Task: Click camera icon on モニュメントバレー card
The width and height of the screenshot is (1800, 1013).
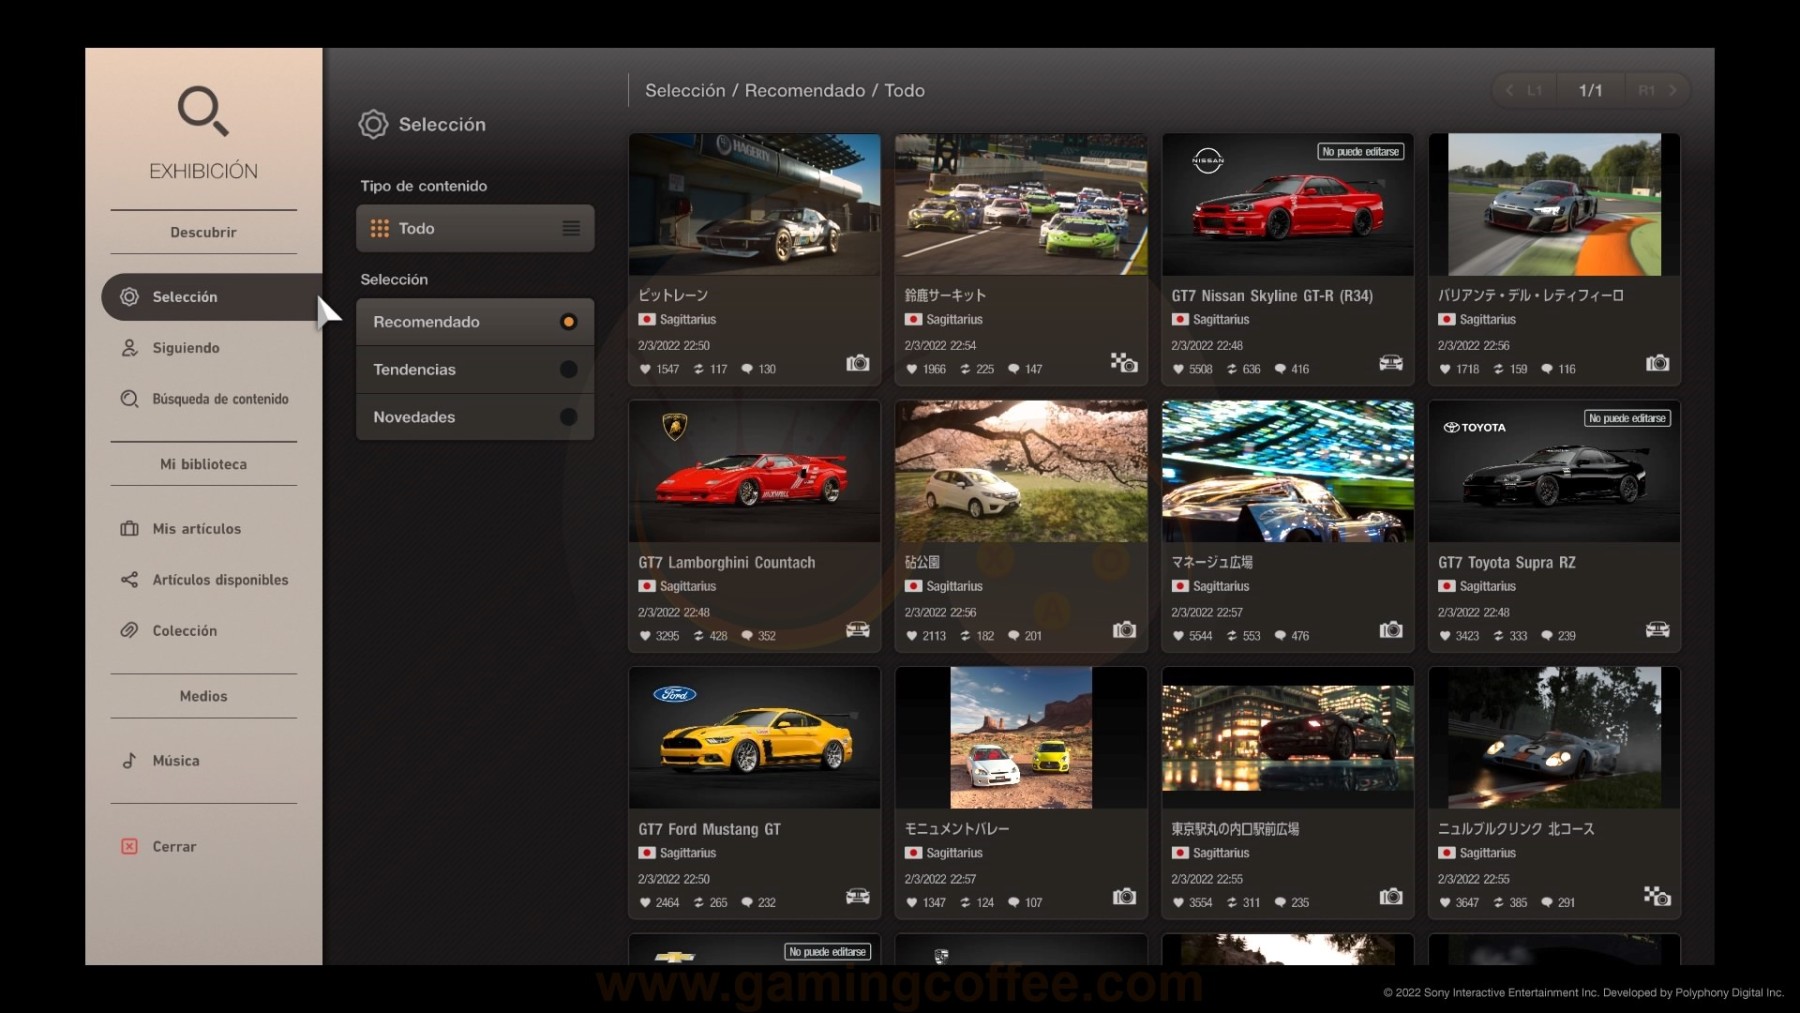Action: pyautogui.click(x=1124, y=897)
